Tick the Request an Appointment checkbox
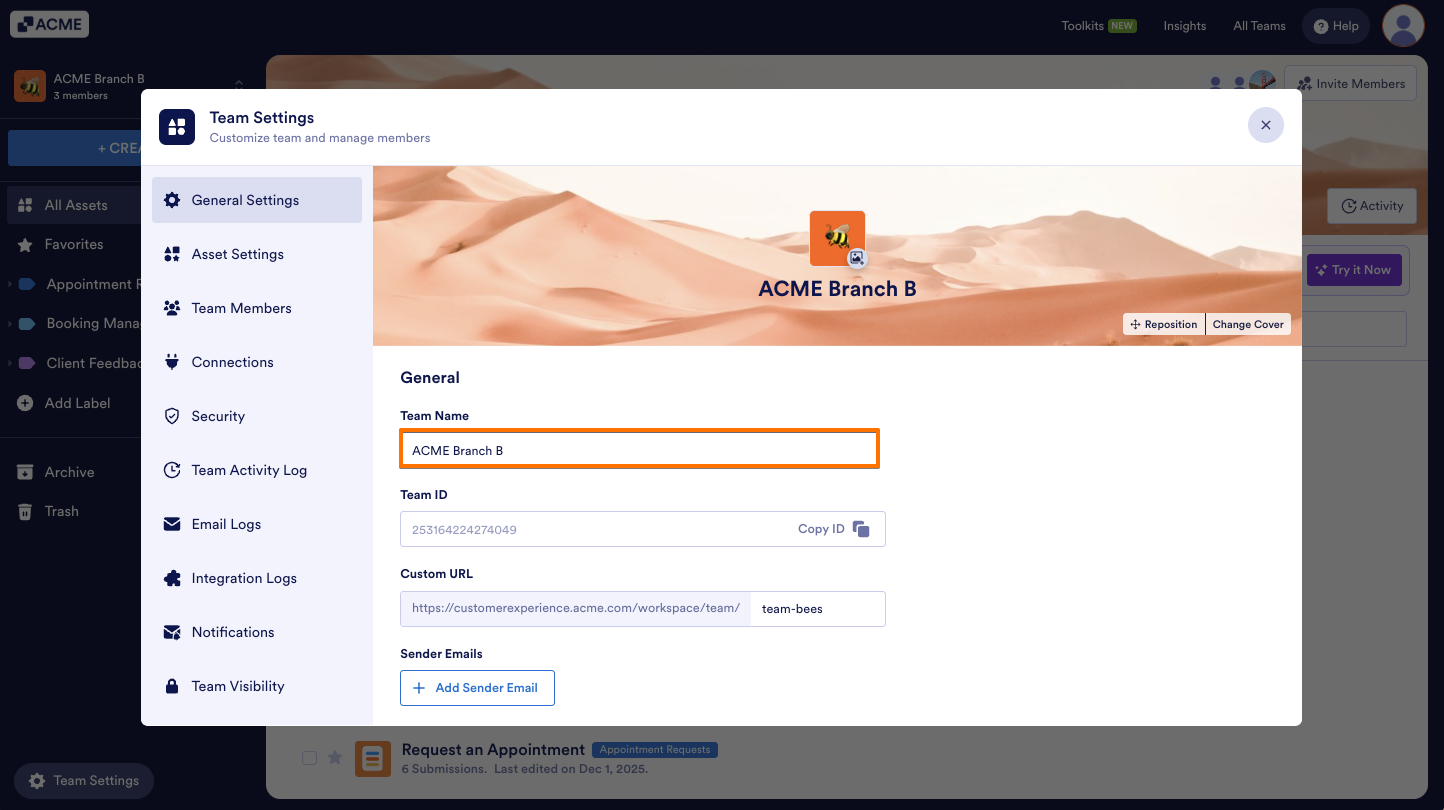 pyautogui.click(x=309, y=758)
